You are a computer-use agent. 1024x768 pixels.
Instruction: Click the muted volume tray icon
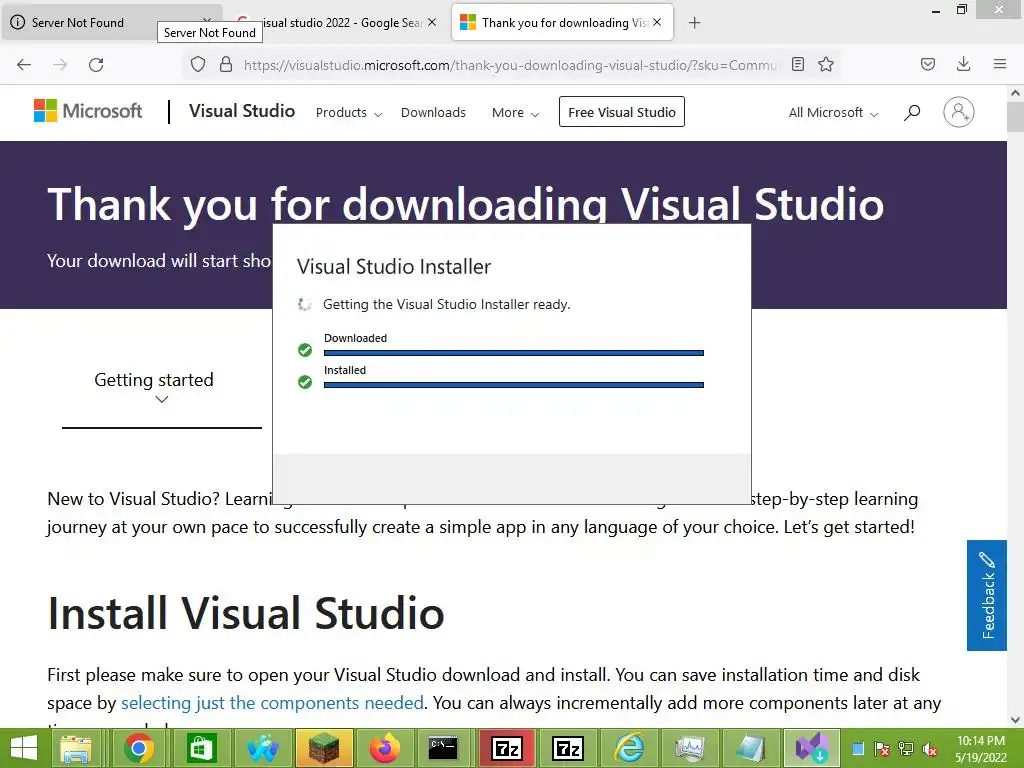(x=930, y=750)
